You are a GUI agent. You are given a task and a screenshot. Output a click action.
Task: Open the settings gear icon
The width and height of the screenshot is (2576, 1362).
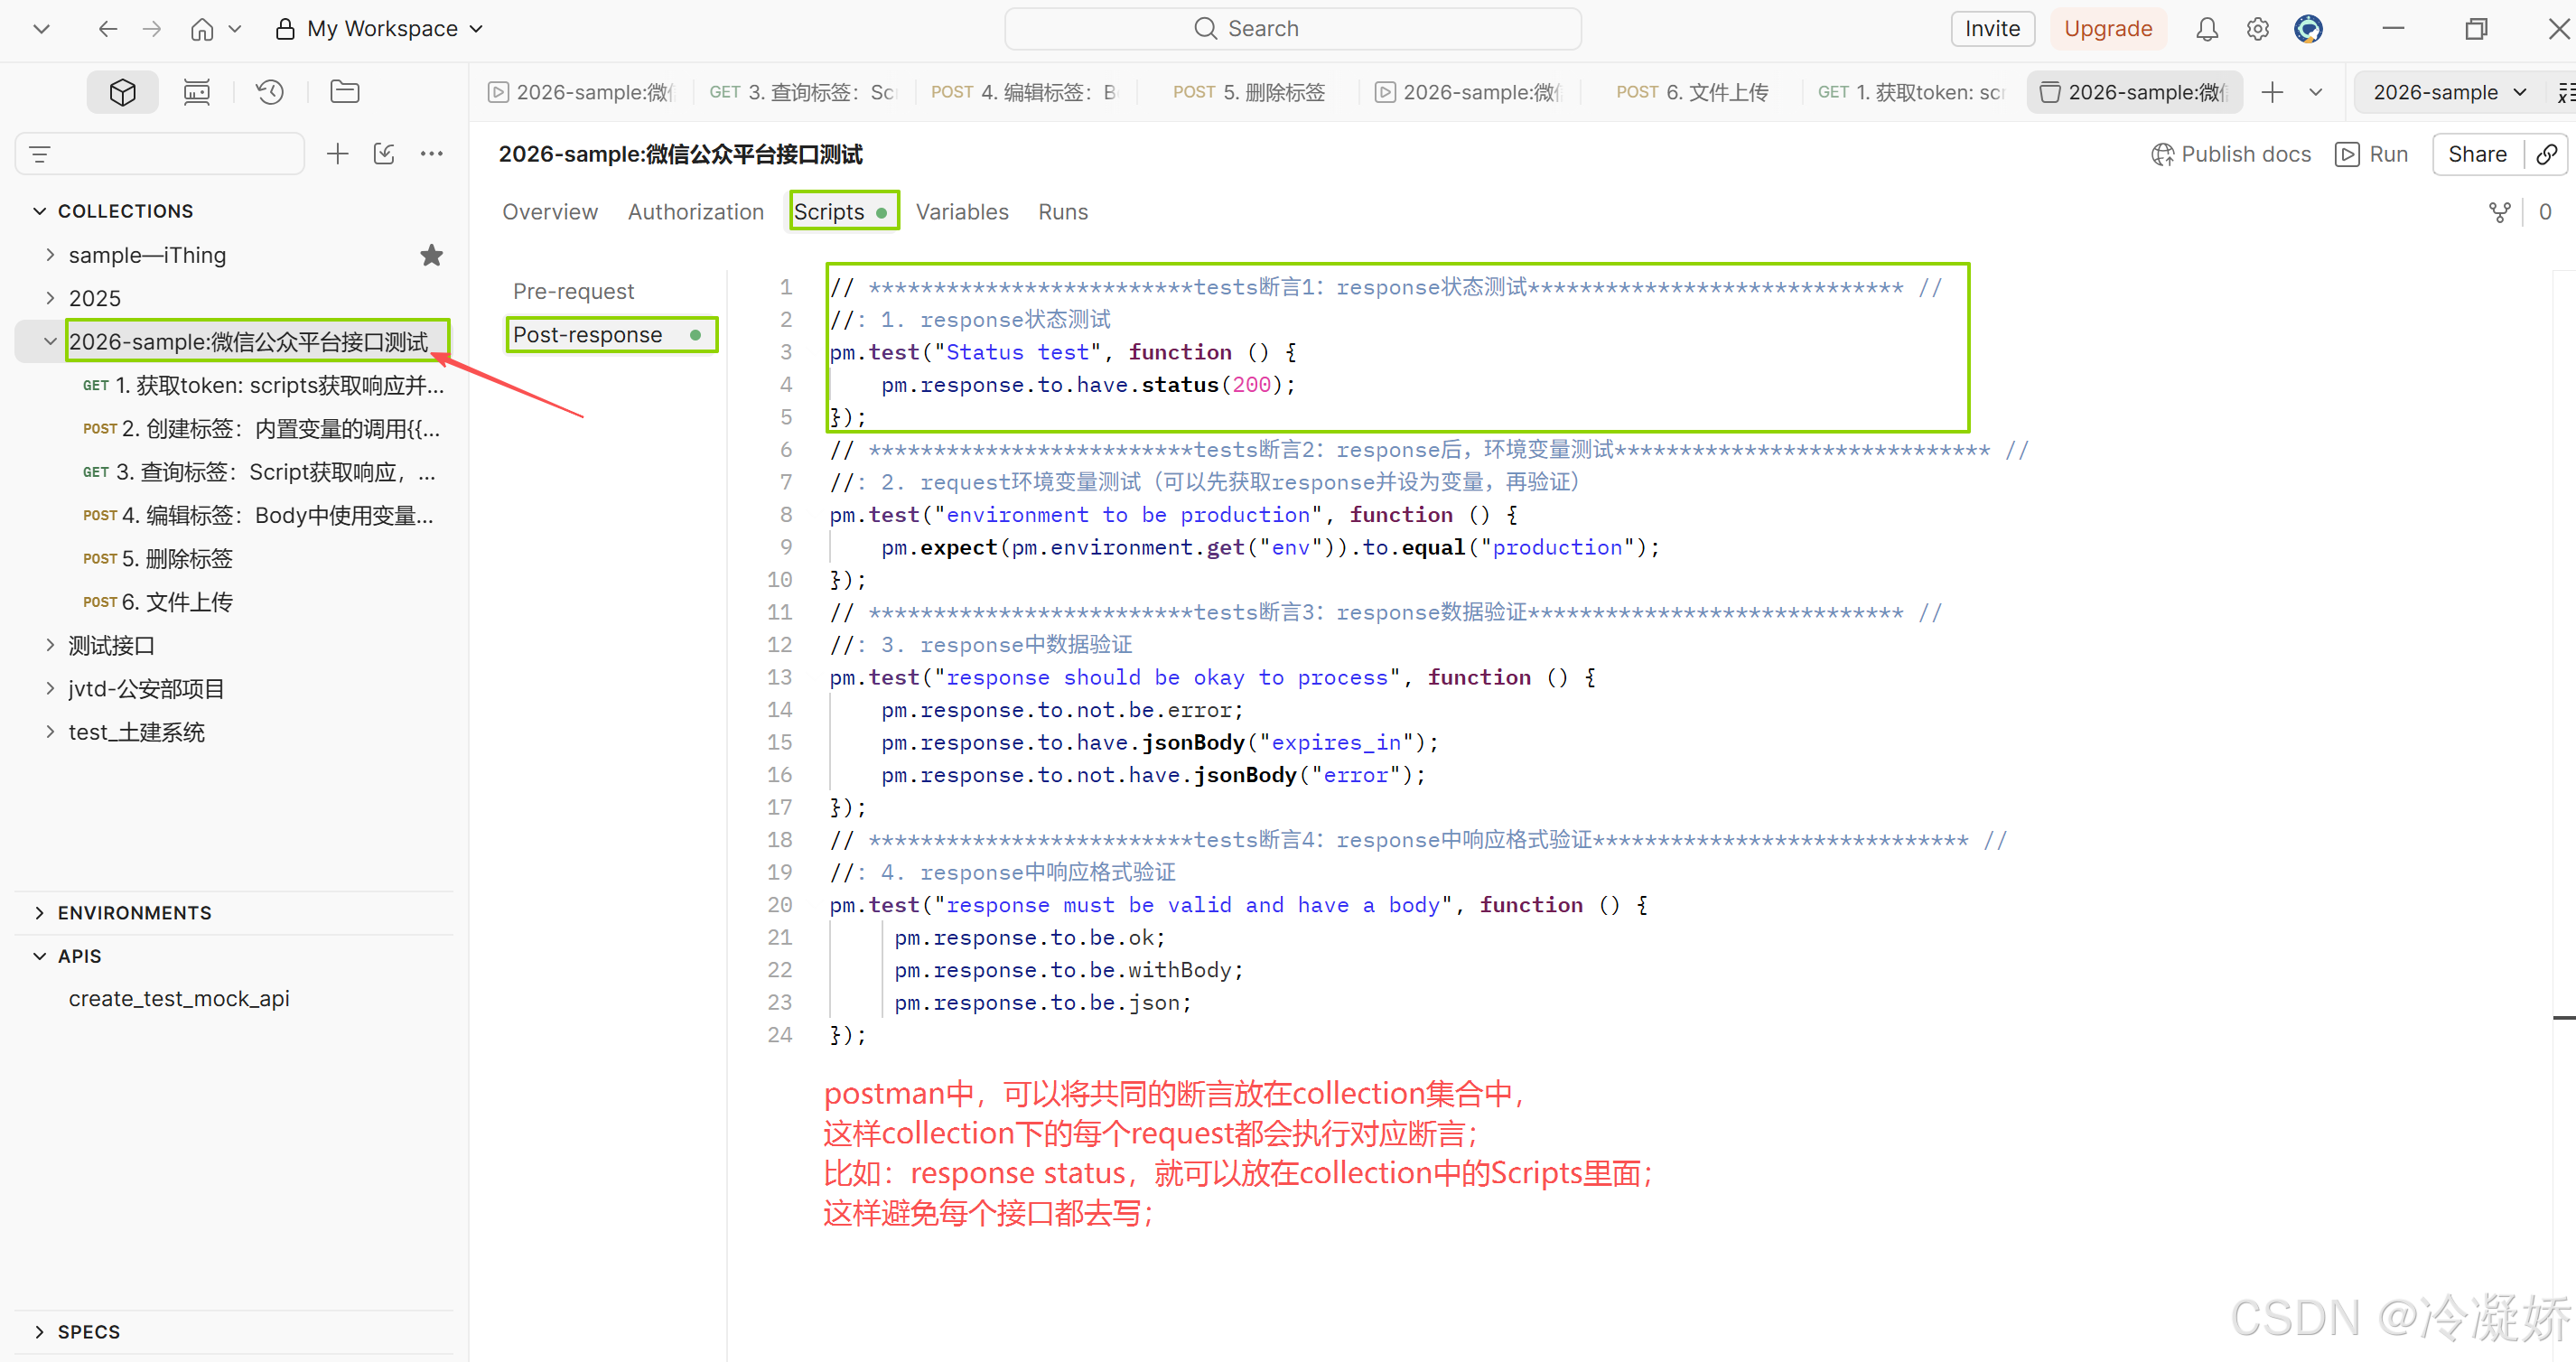(x=2258, y=29)
